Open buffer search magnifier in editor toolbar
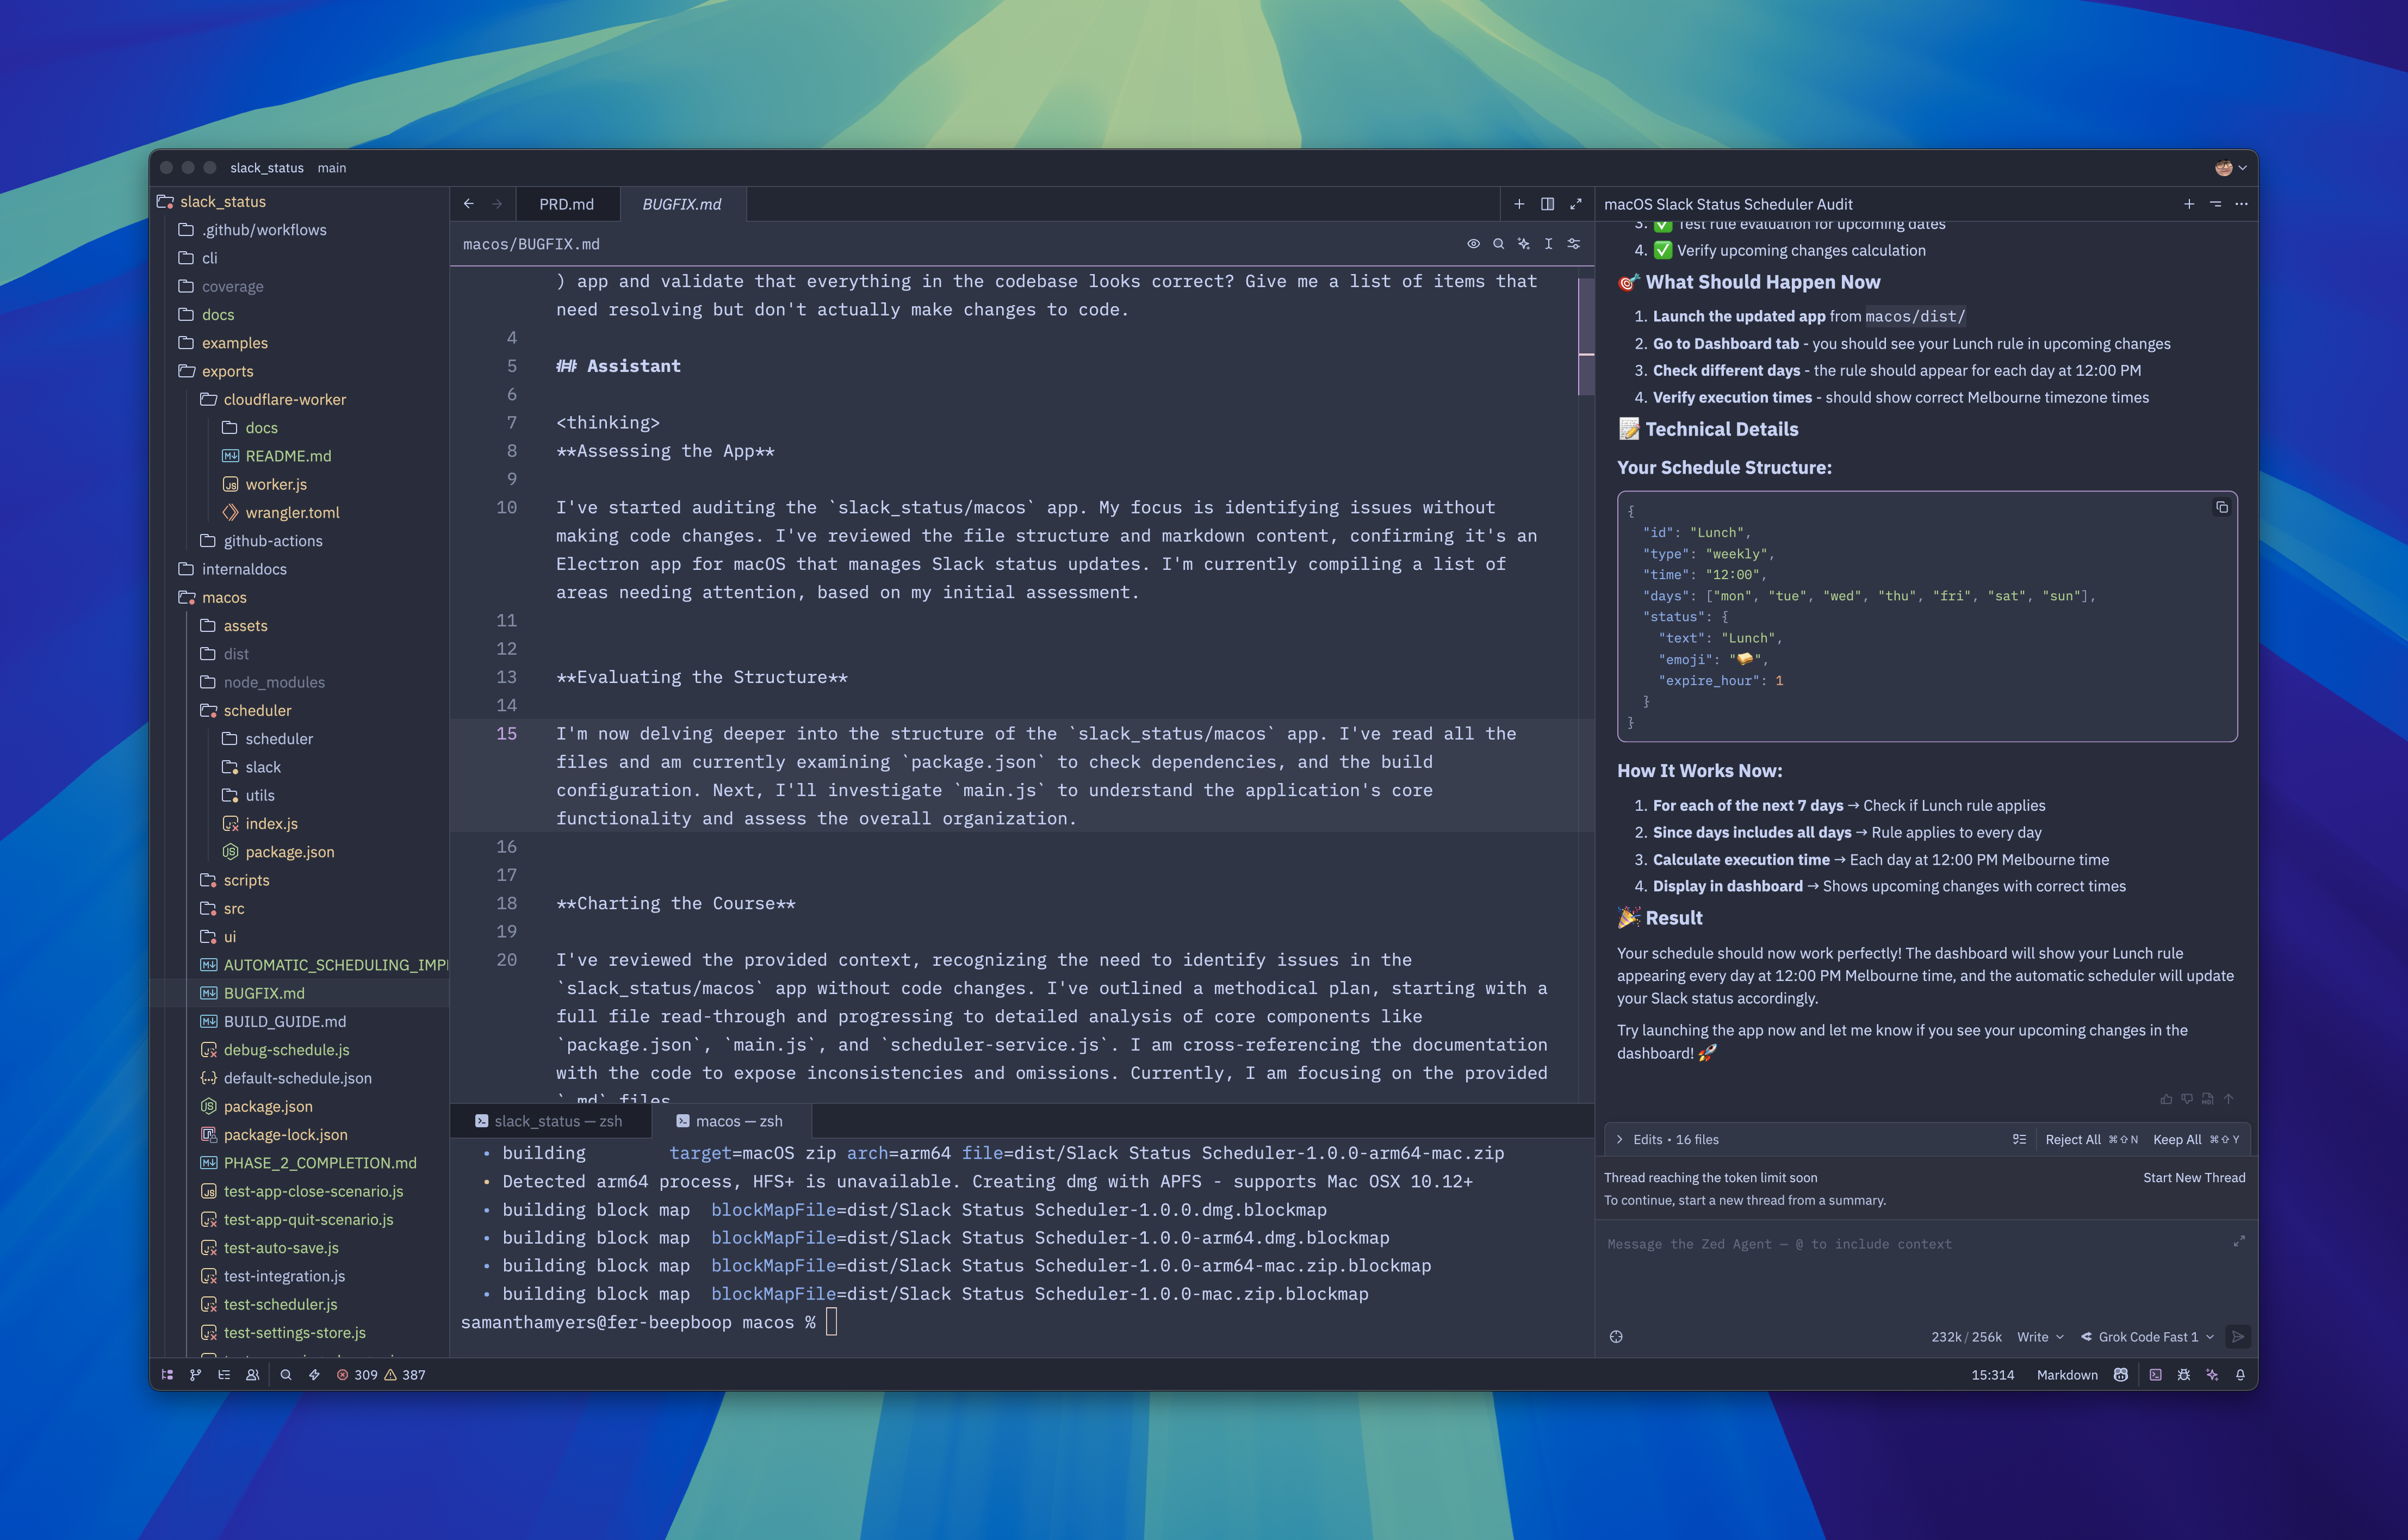Viewport: 2408px width, 1540px height. [x=1498, y=244]
